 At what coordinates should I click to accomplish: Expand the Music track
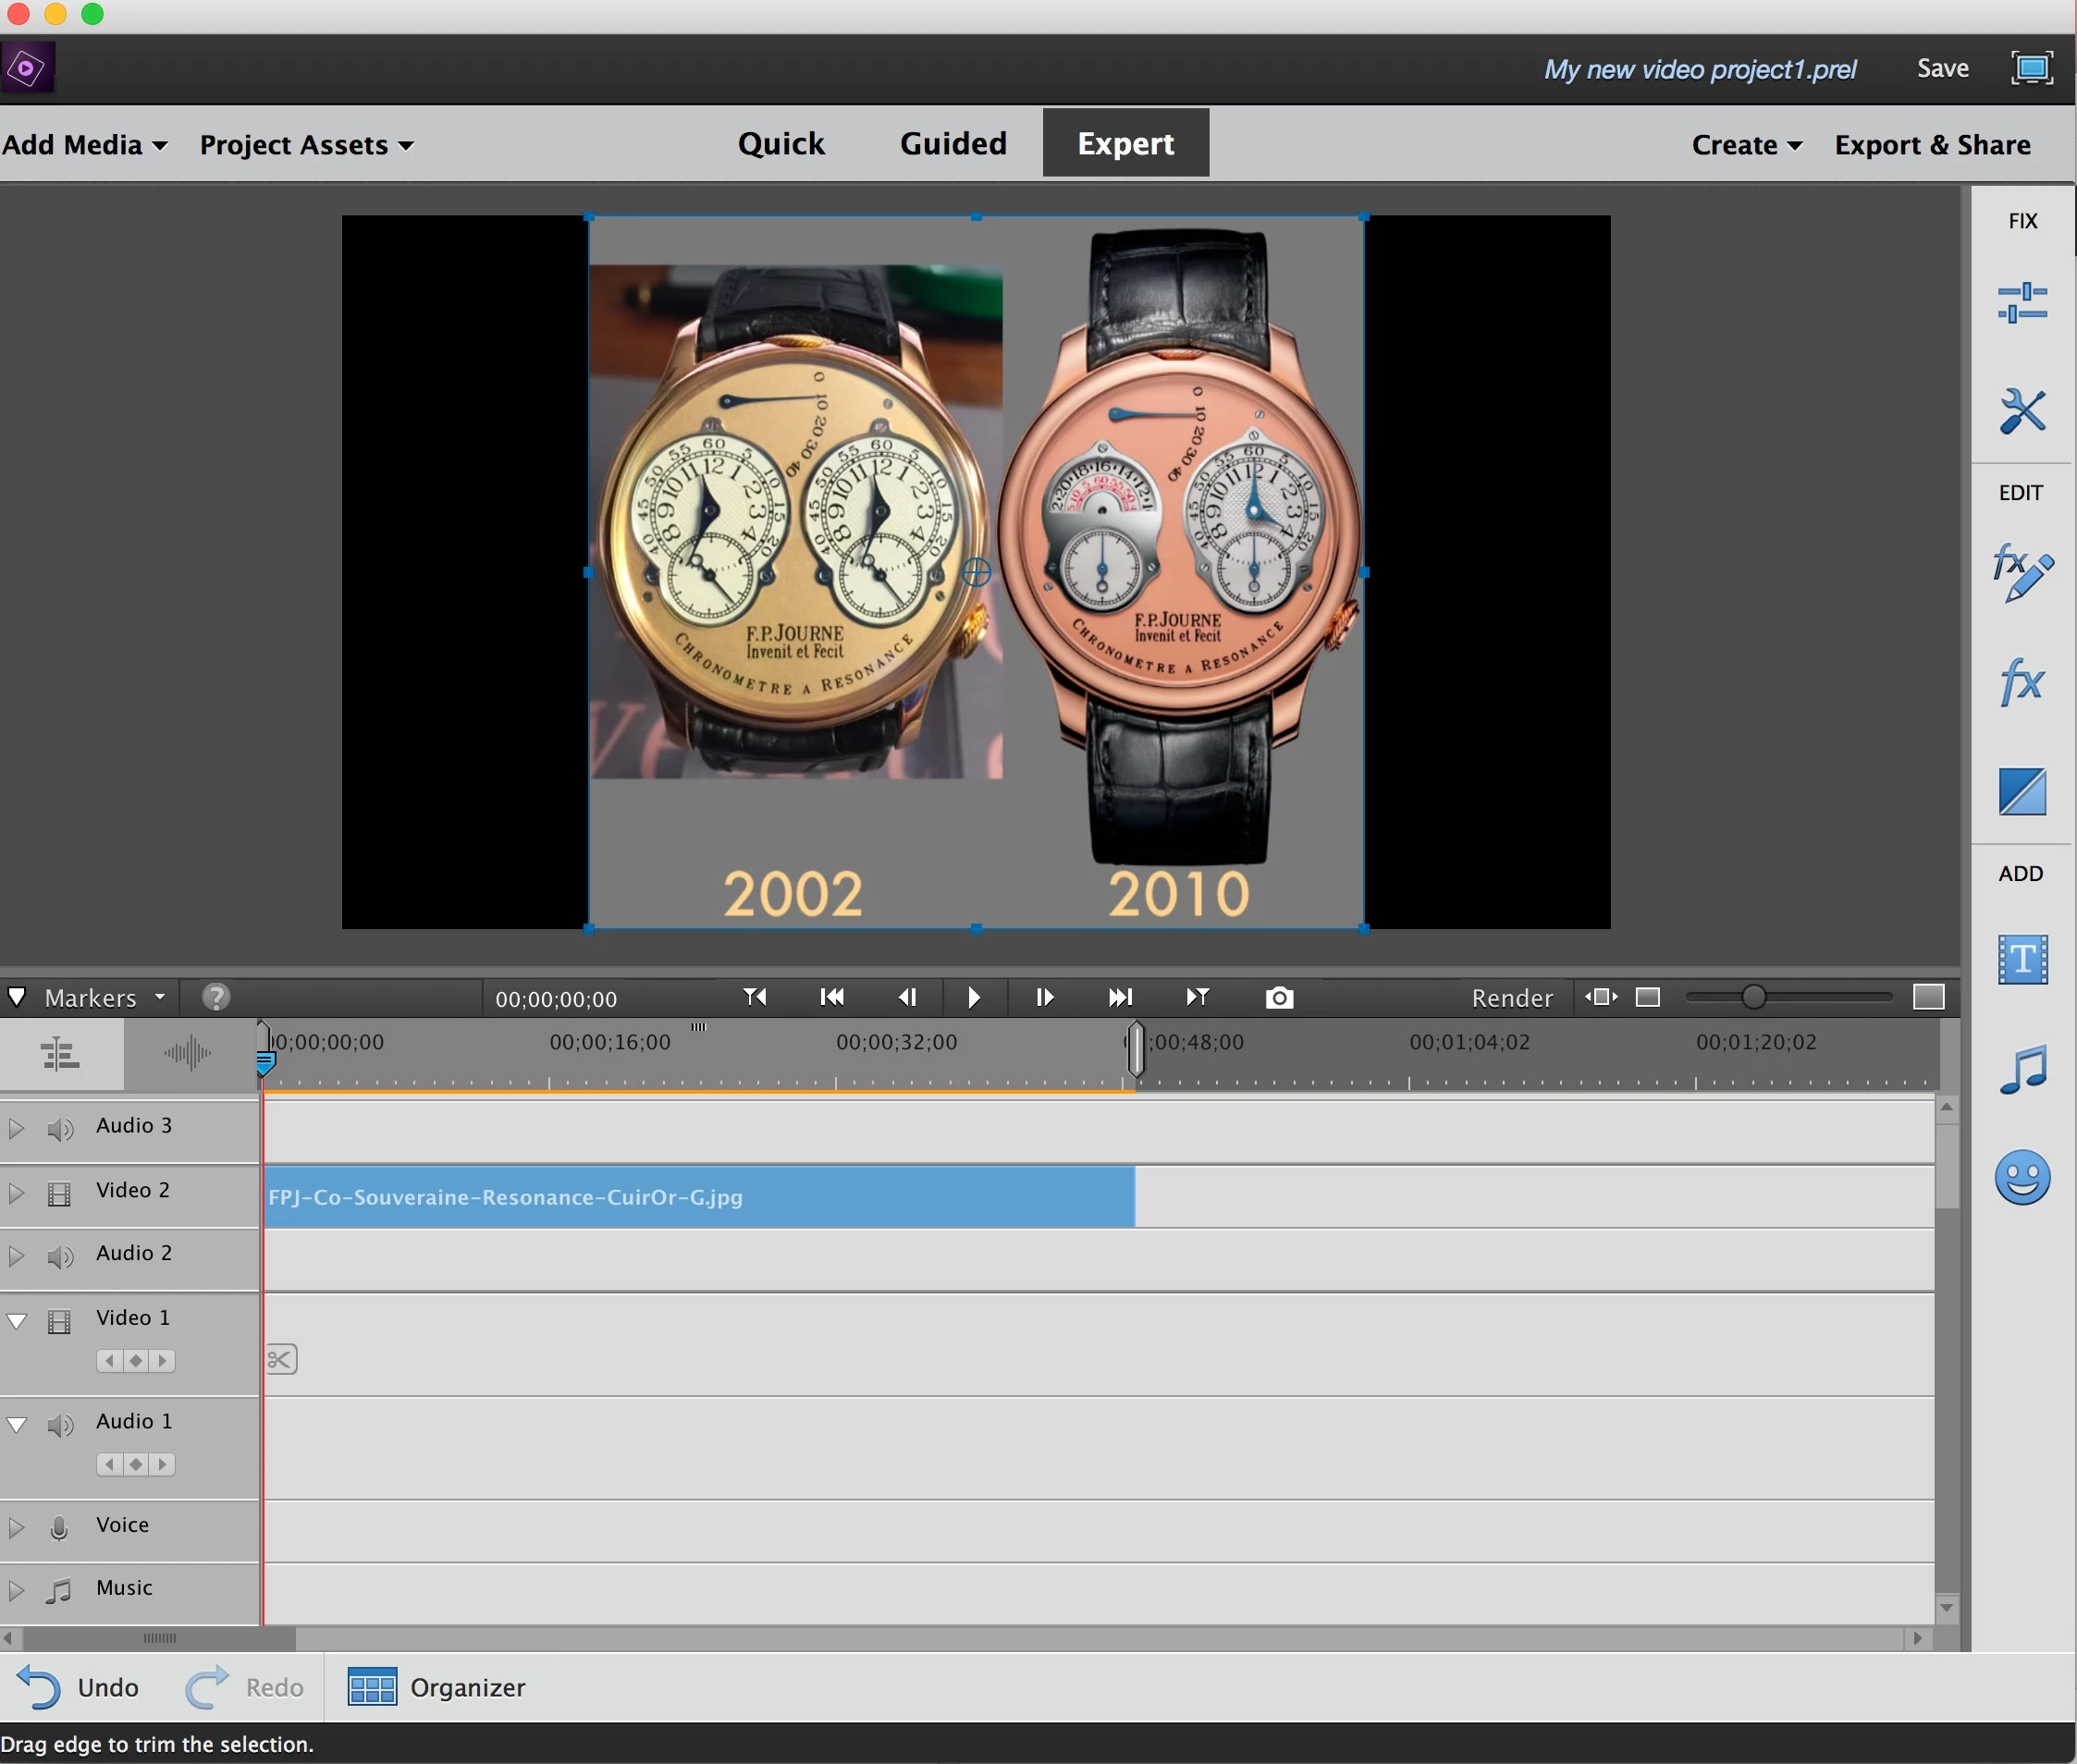click(17, 1589)
